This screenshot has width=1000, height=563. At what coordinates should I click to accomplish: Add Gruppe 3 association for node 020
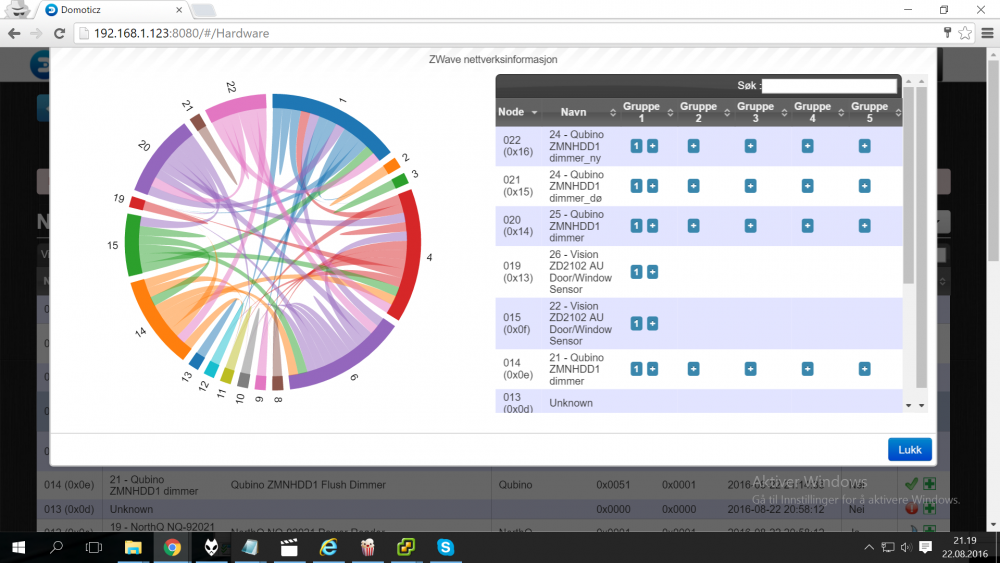[x=750, y=226]
